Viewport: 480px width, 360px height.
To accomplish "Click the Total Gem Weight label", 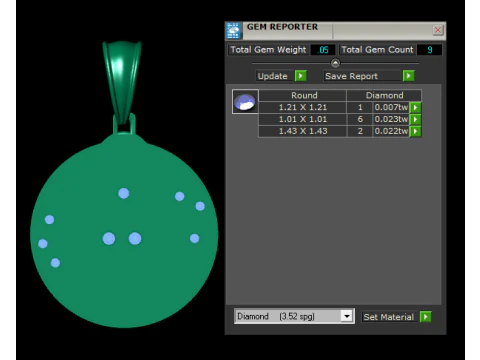I will point(268,50).
